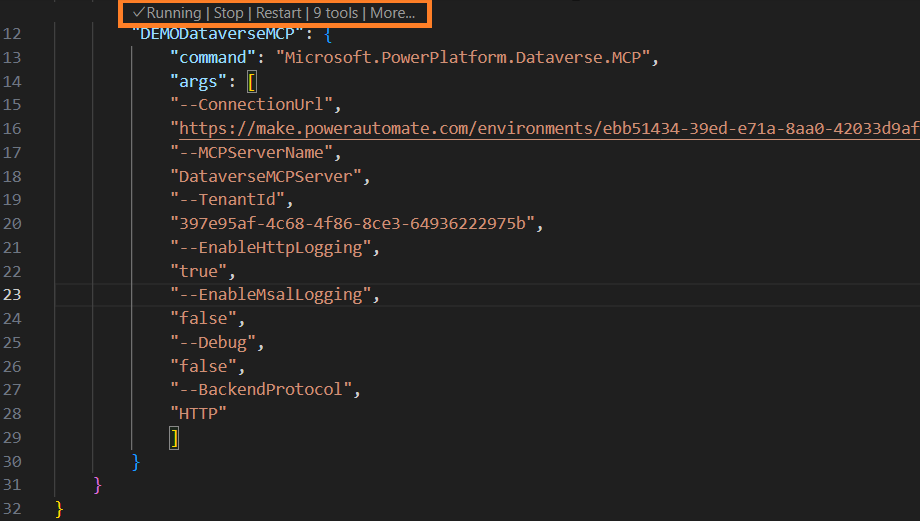Viewport: 920px width, 521px height.
Task: Click the opening bracket after "args"
Action: pos(252,81)
